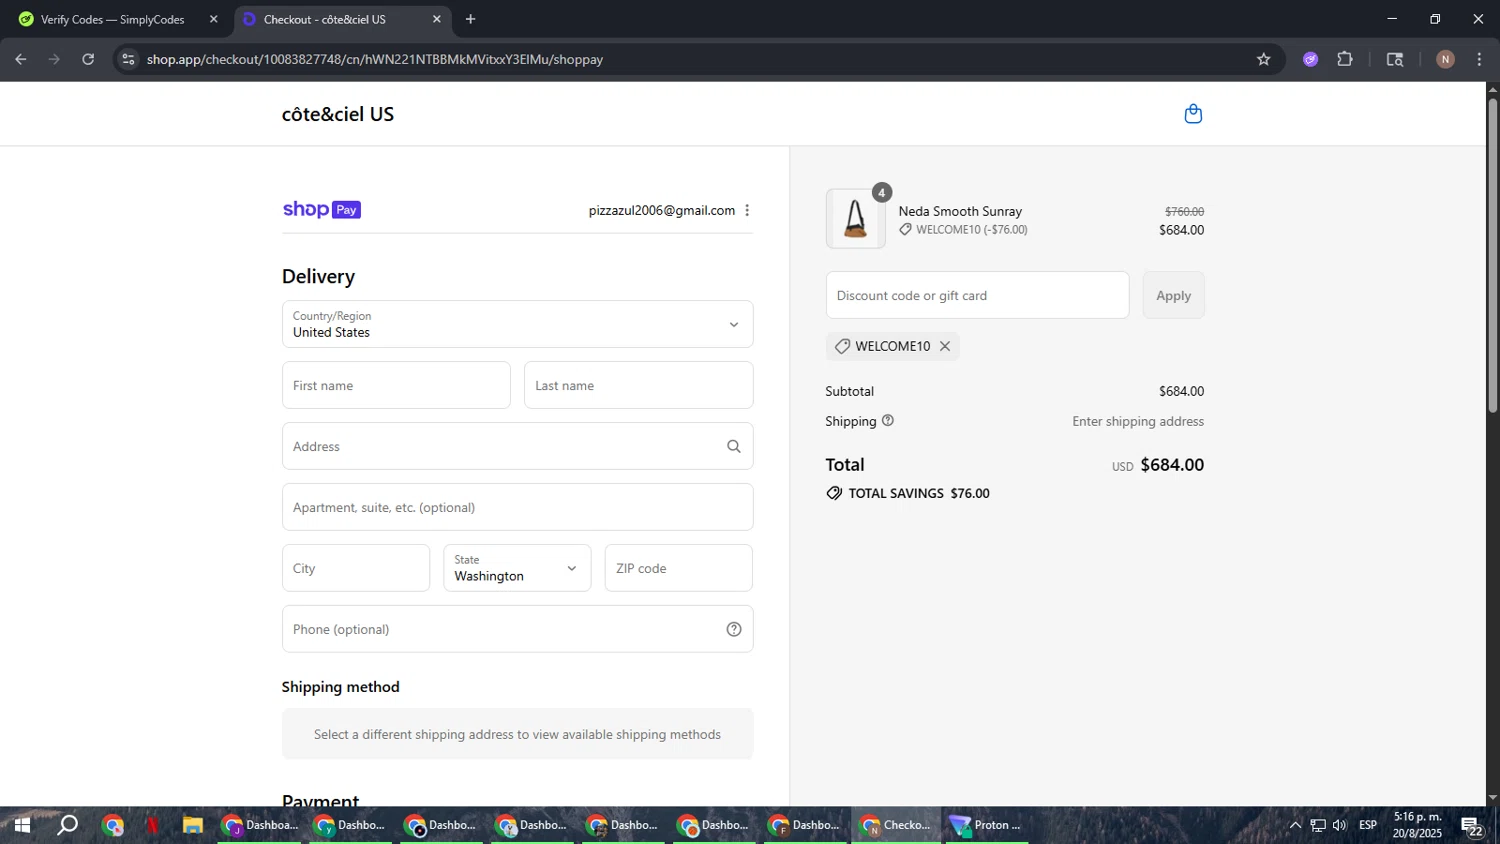1500x844 pixels.
Task: Open the taskbar clock and date
Action: pos(1417,825)
